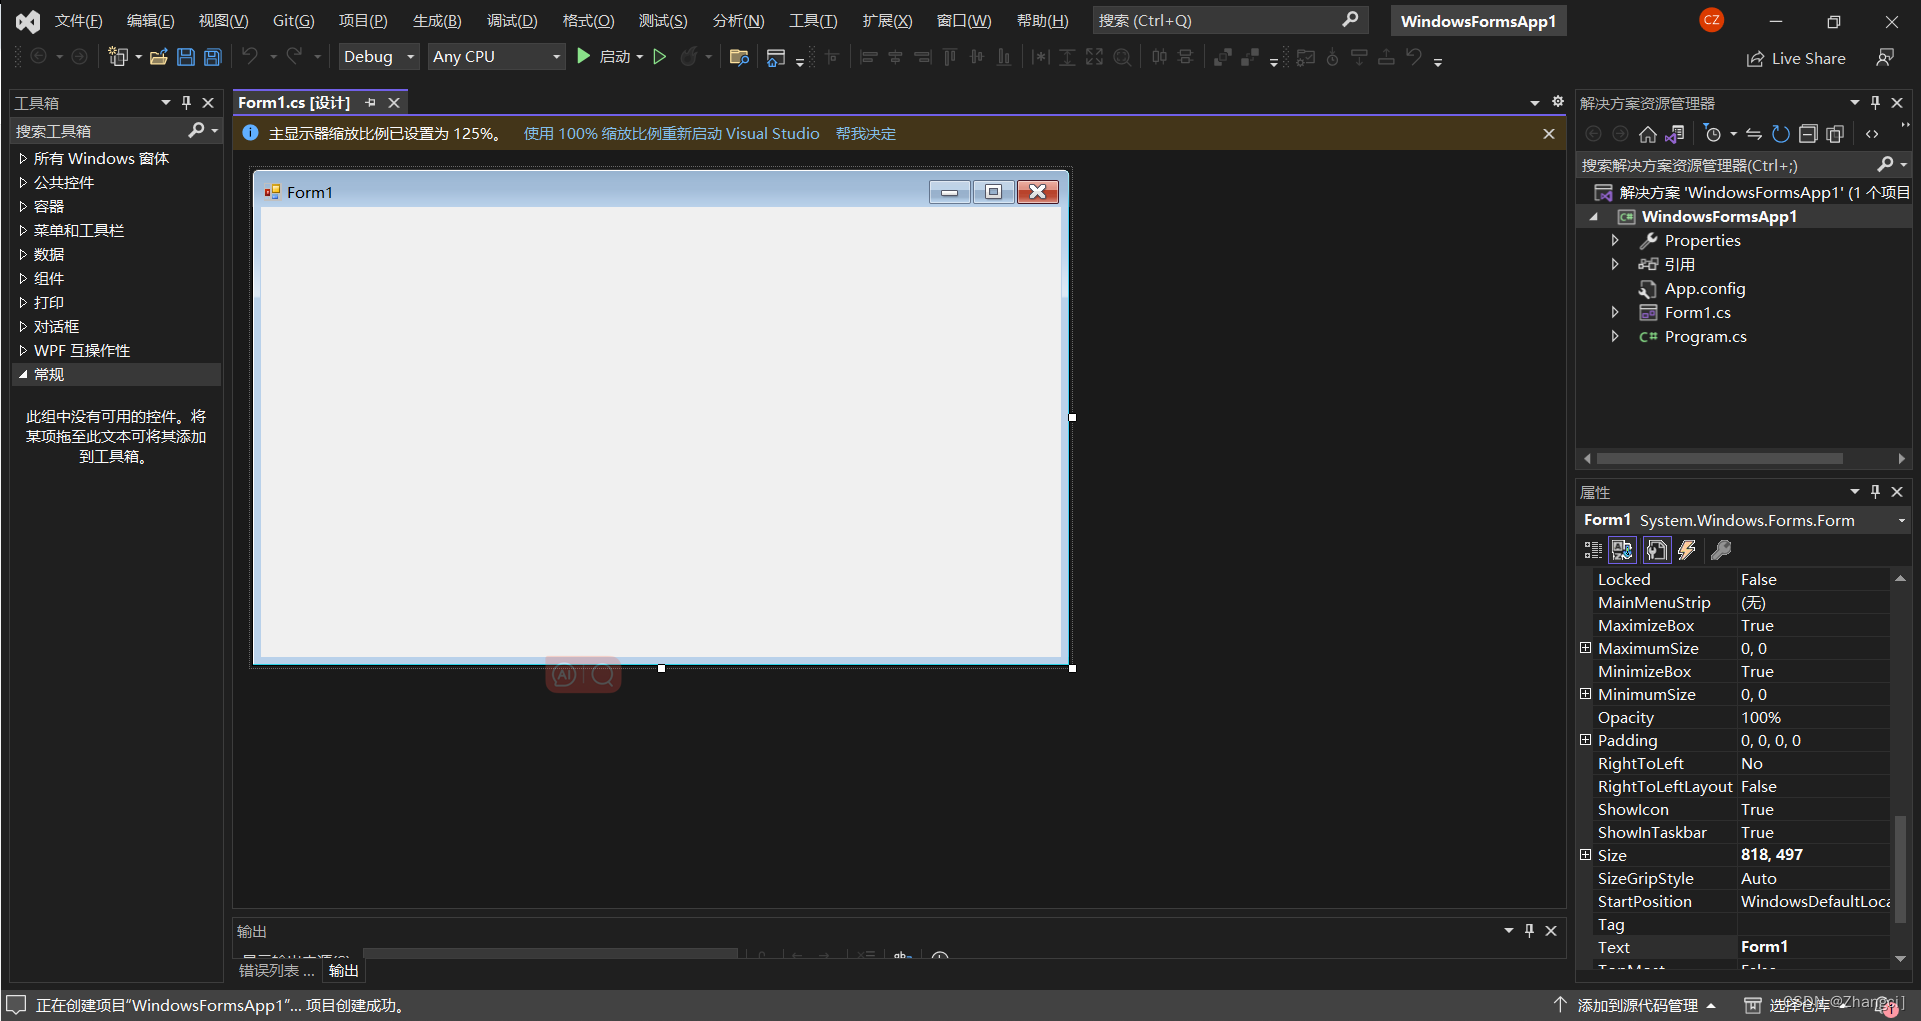1921x1021 pixels.
Task: Collapse the 常规 toolbox group
Action: [23, 374]
